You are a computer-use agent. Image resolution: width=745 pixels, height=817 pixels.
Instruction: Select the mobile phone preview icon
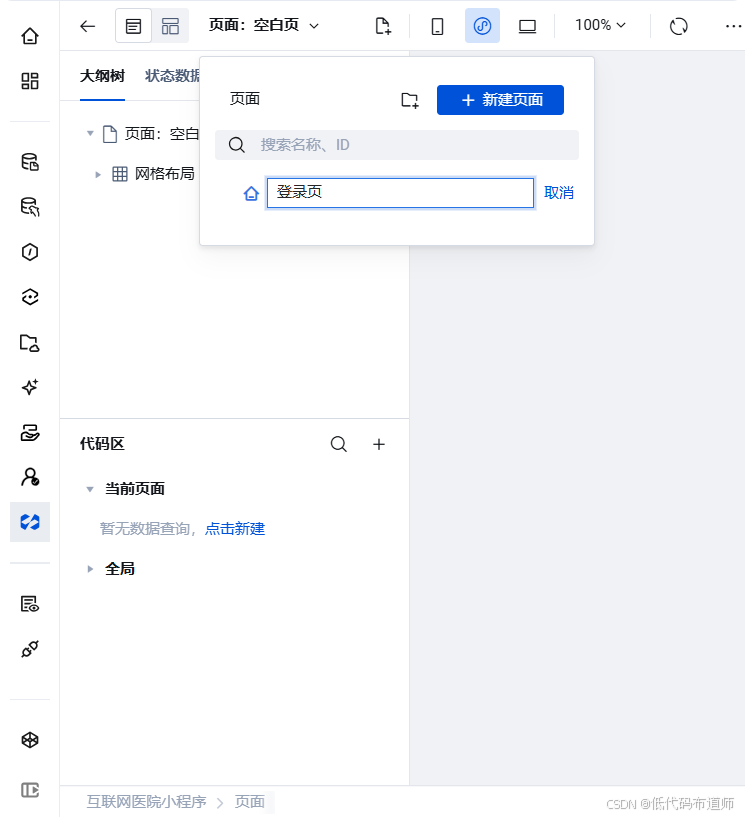click(x=438, y=26)
